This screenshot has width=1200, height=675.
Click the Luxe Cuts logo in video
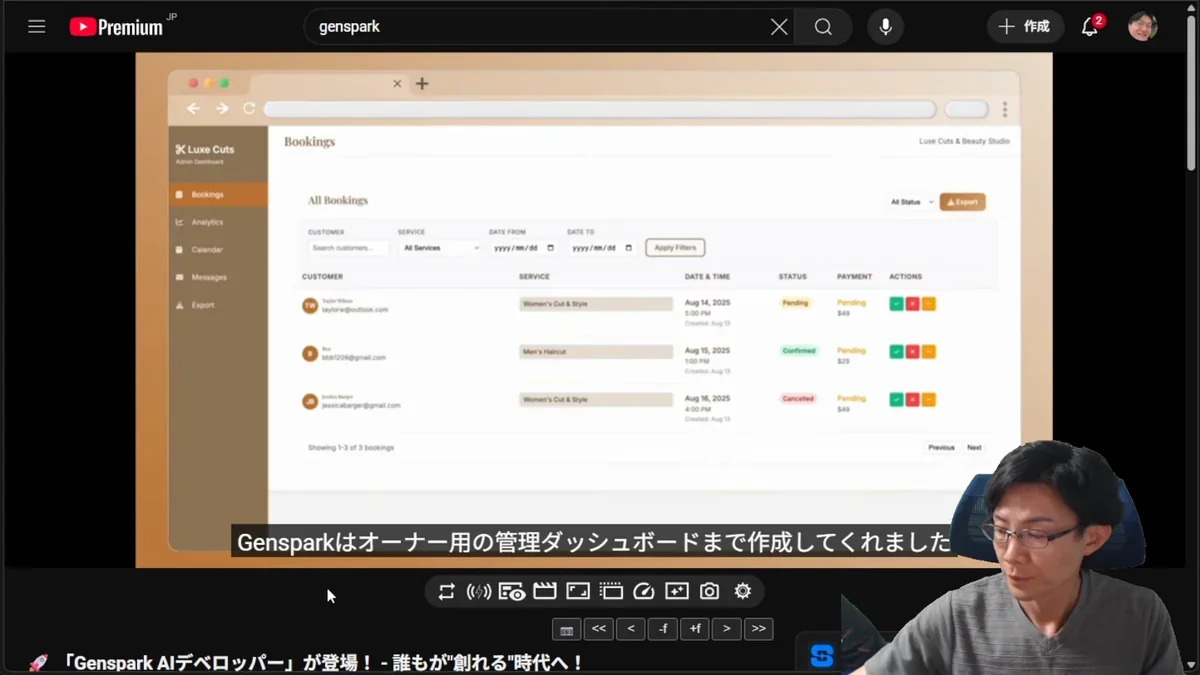[x=205, y=150]
